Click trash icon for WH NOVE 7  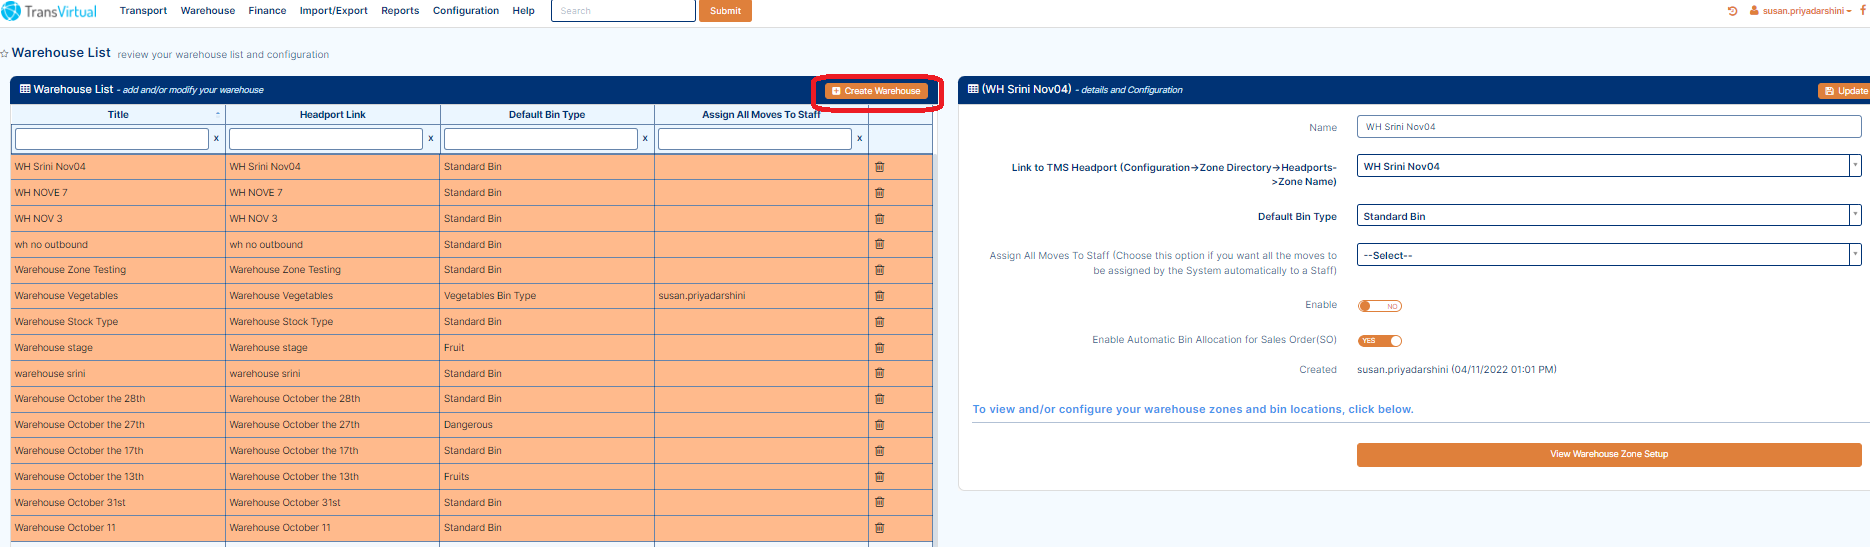(880, 193)
